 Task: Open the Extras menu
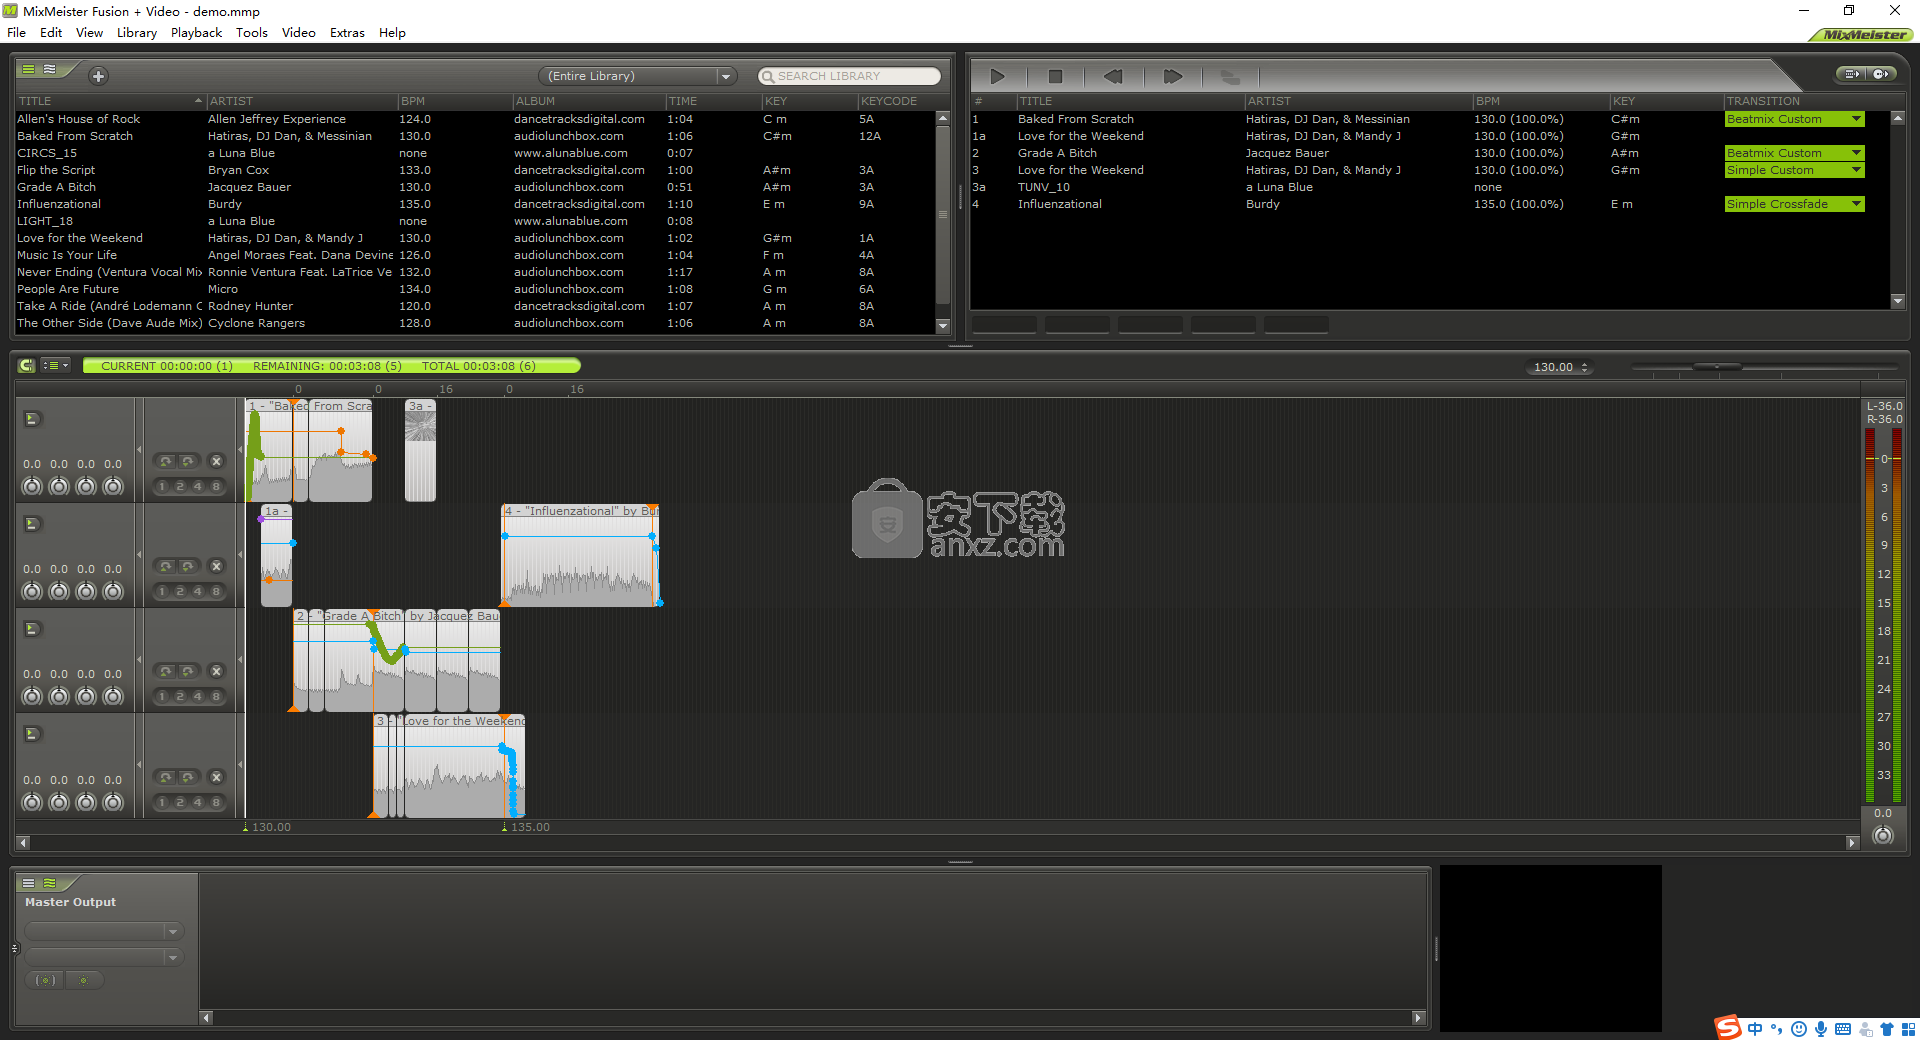click(347, 33)
